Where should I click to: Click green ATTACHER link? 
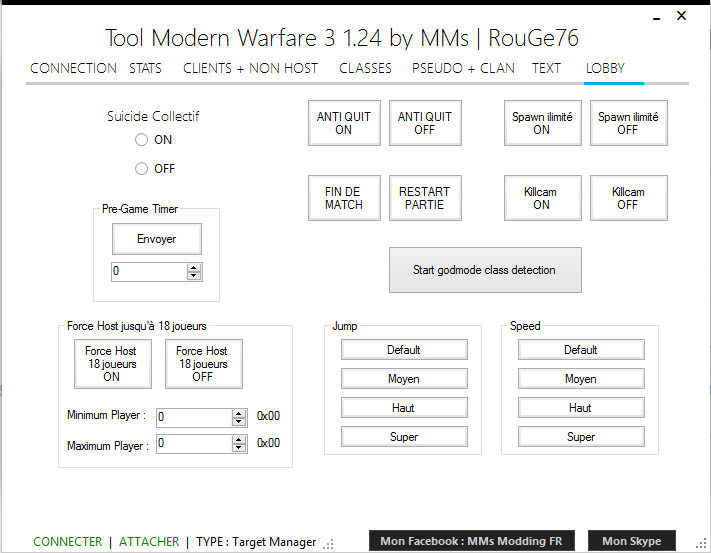tap(149, 542)
